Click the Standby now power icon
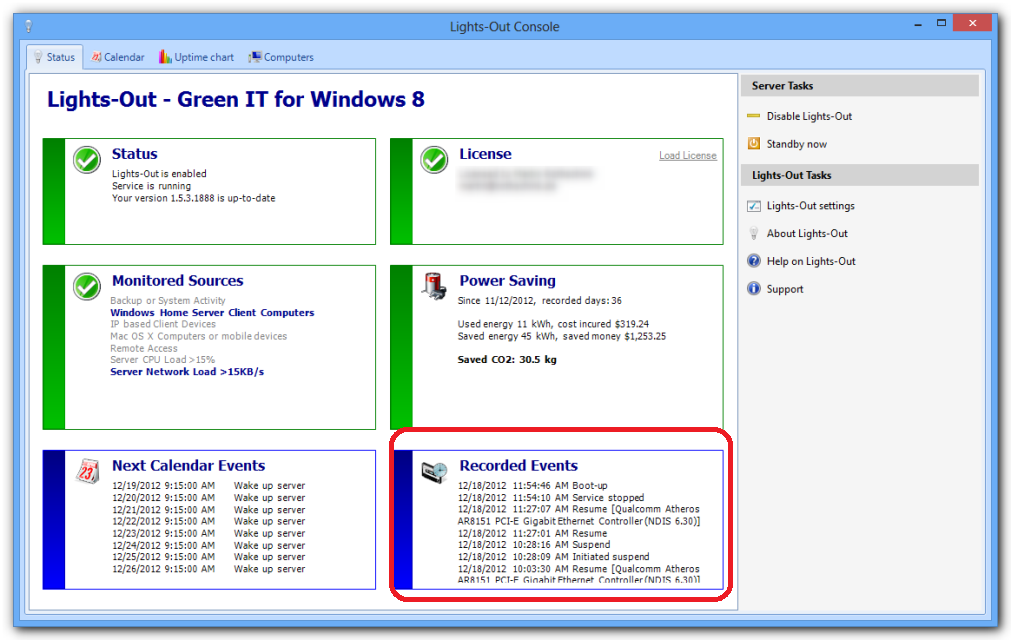 [x=754, y=144]
